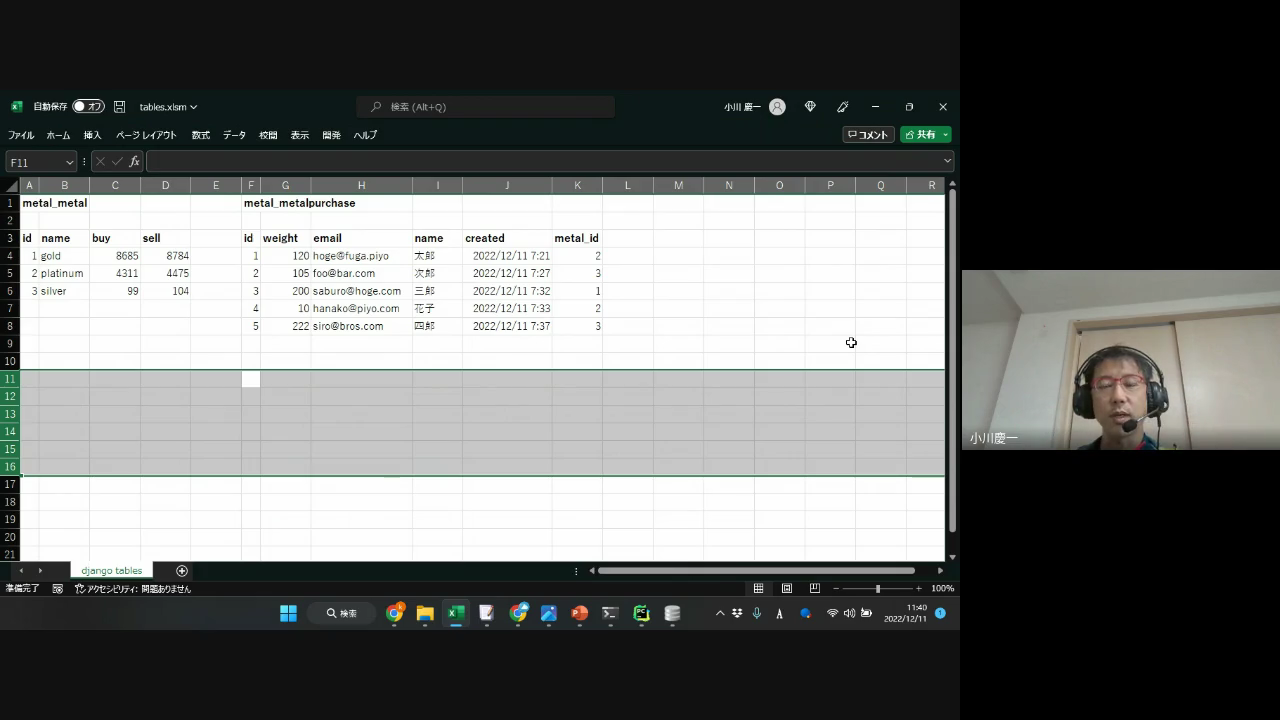
Task: Toggle the AutoSave switch
Action: pyautogui.click(x=88, y=107)
